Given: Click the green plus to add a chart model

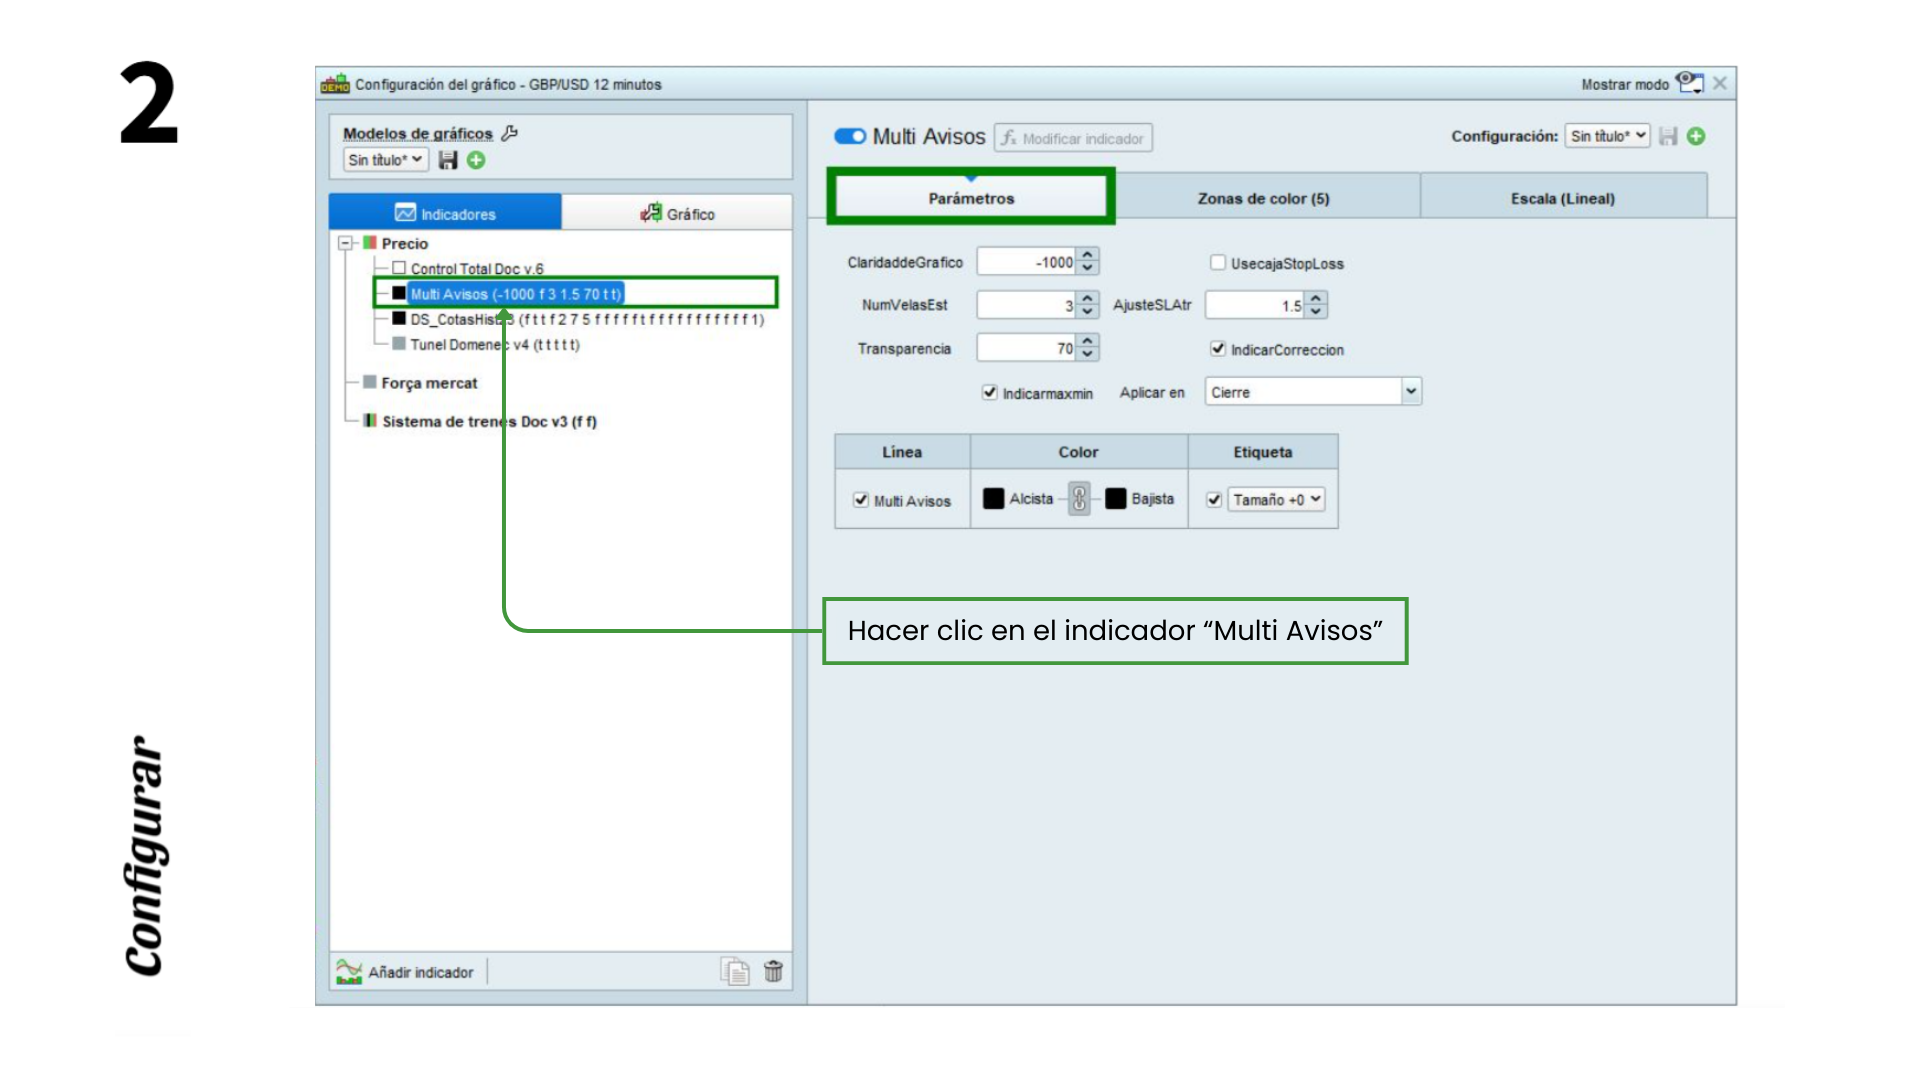Looking at the screenshot, I should [x=476, y=159].
